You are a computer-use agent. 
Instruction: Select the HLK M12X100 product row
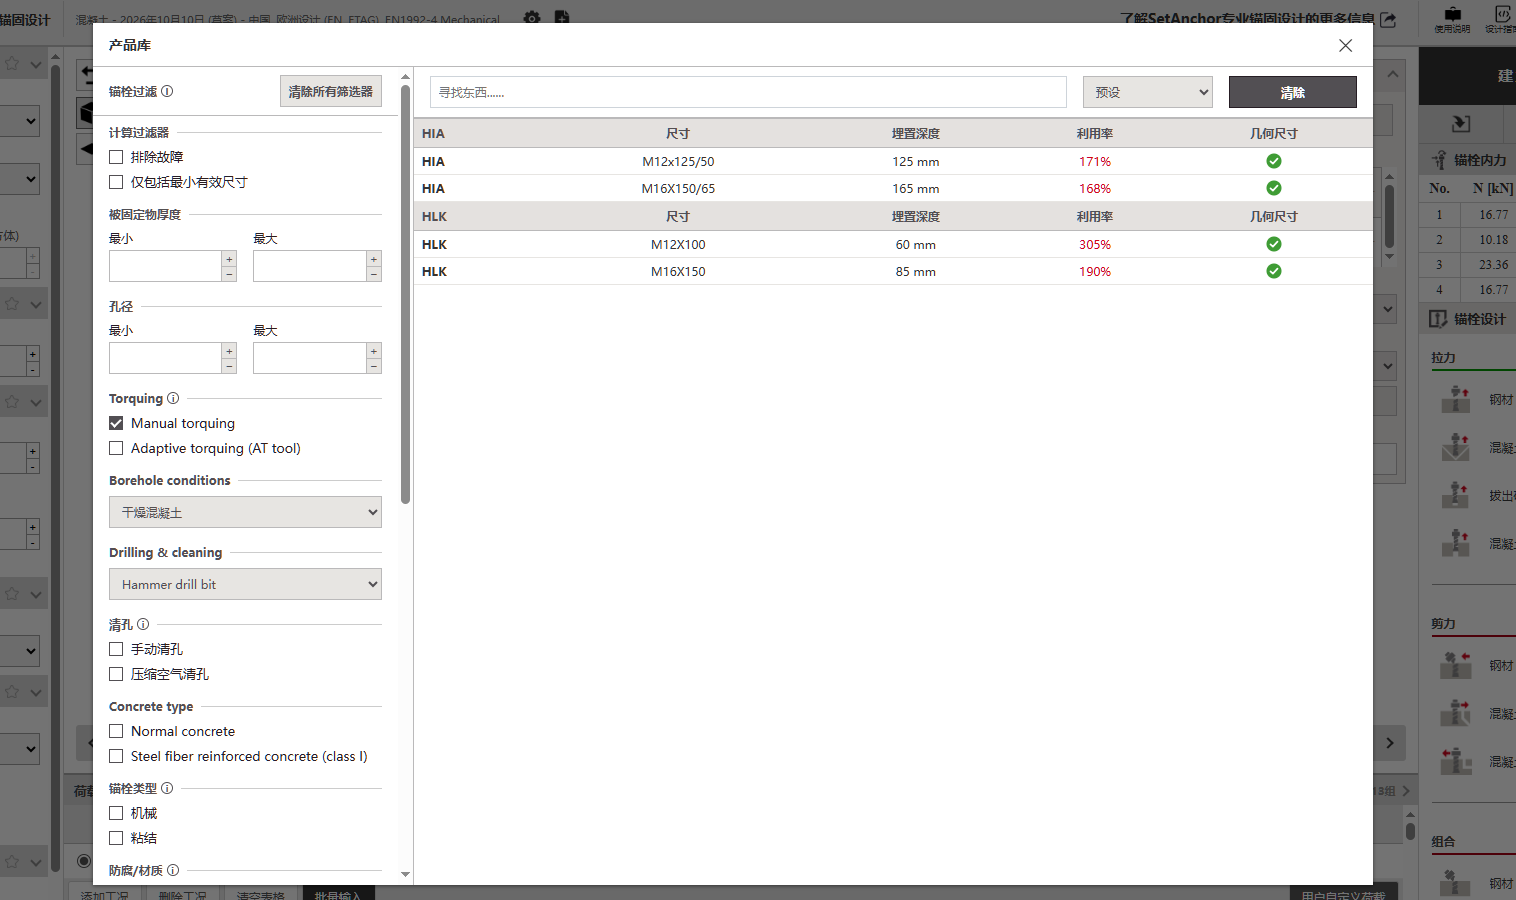(893, 244)
